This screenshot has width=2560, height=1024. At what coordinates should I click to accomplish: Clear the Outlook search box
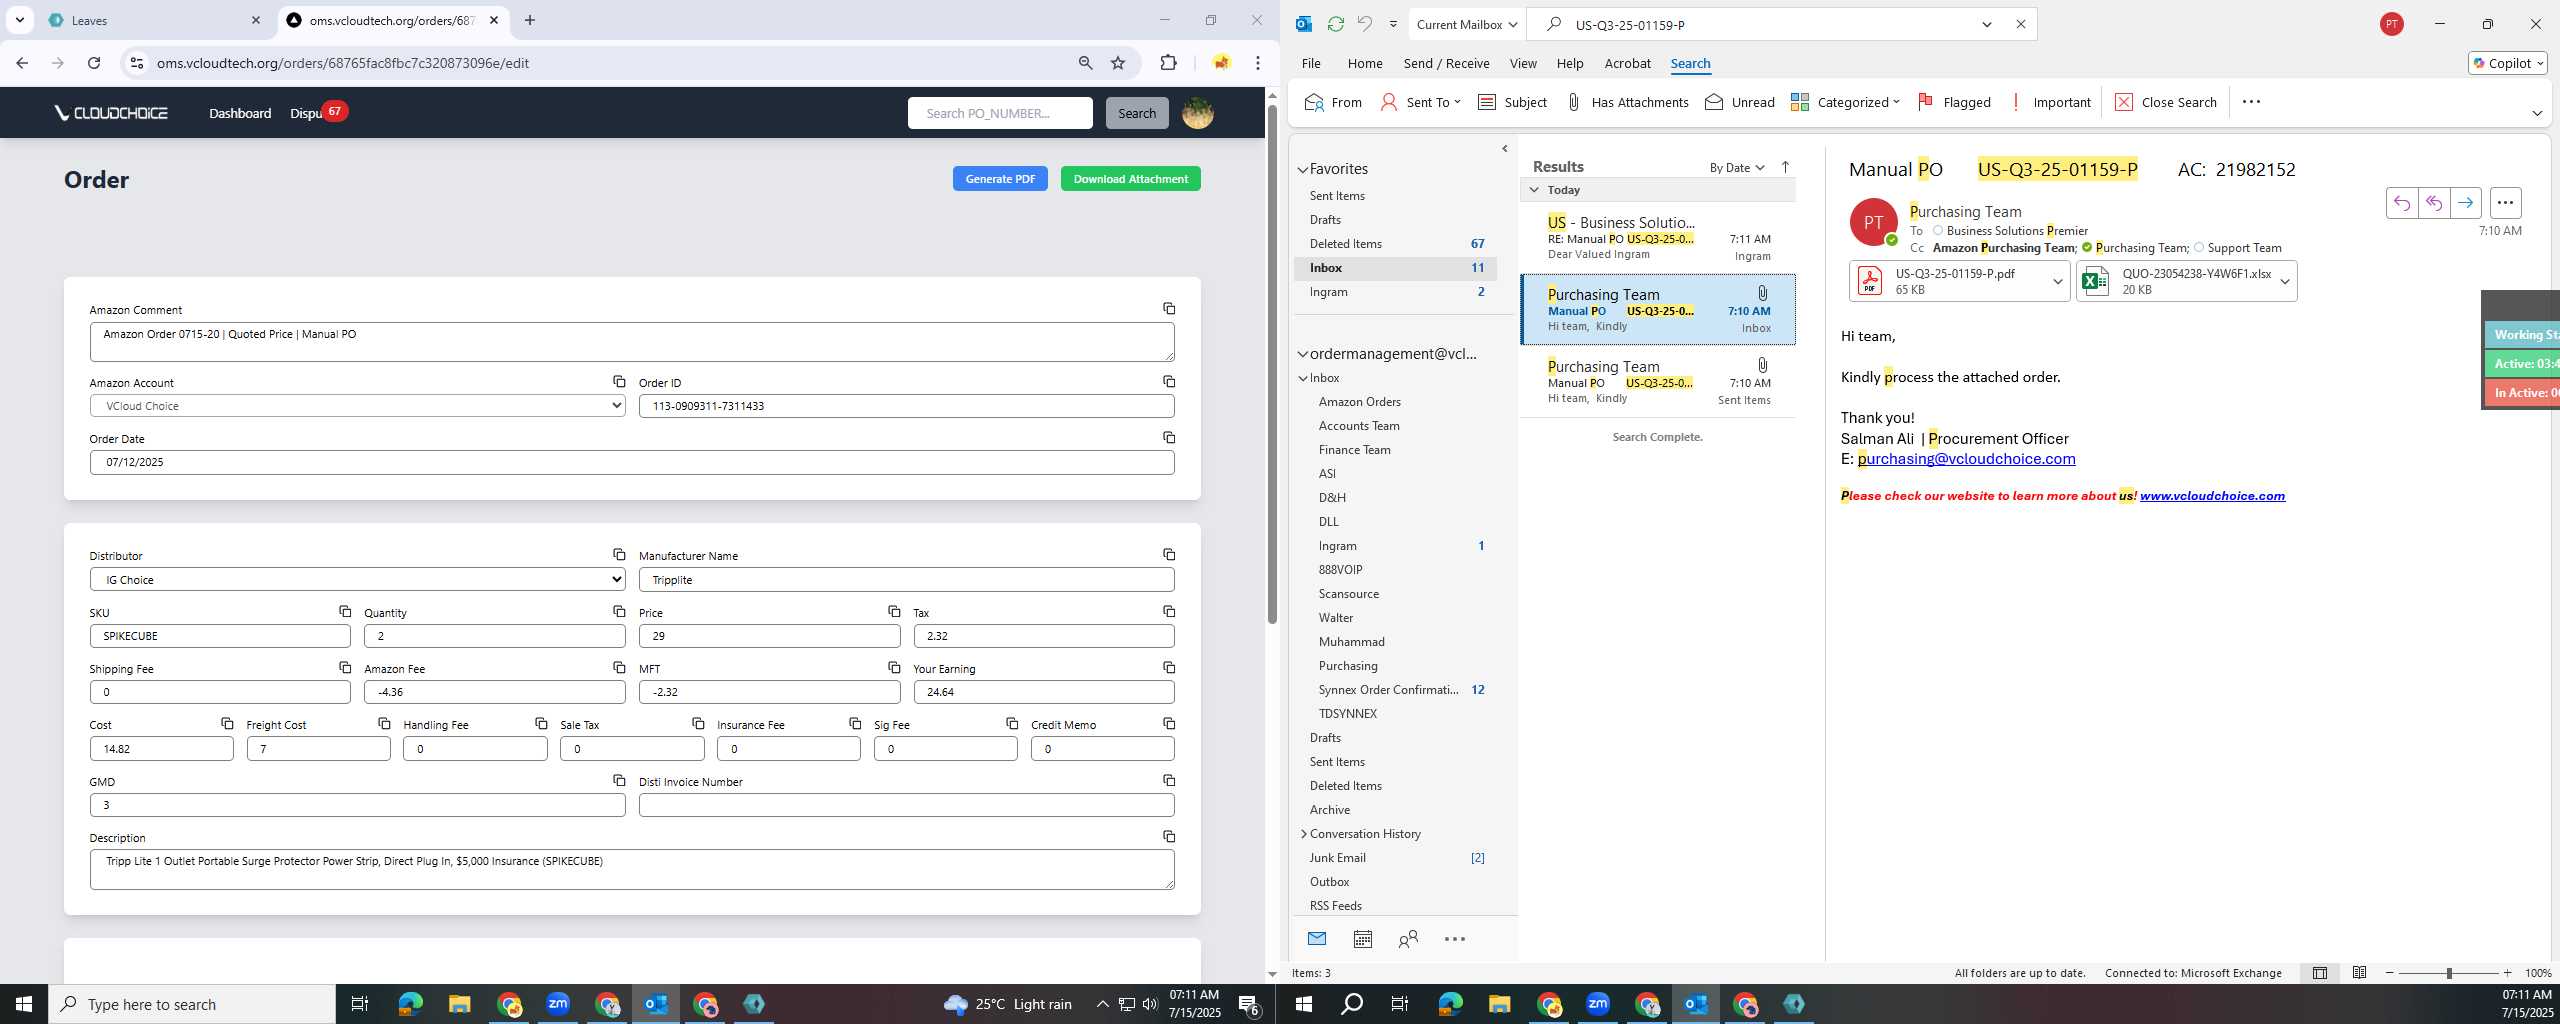click(x=2020, y=24)
